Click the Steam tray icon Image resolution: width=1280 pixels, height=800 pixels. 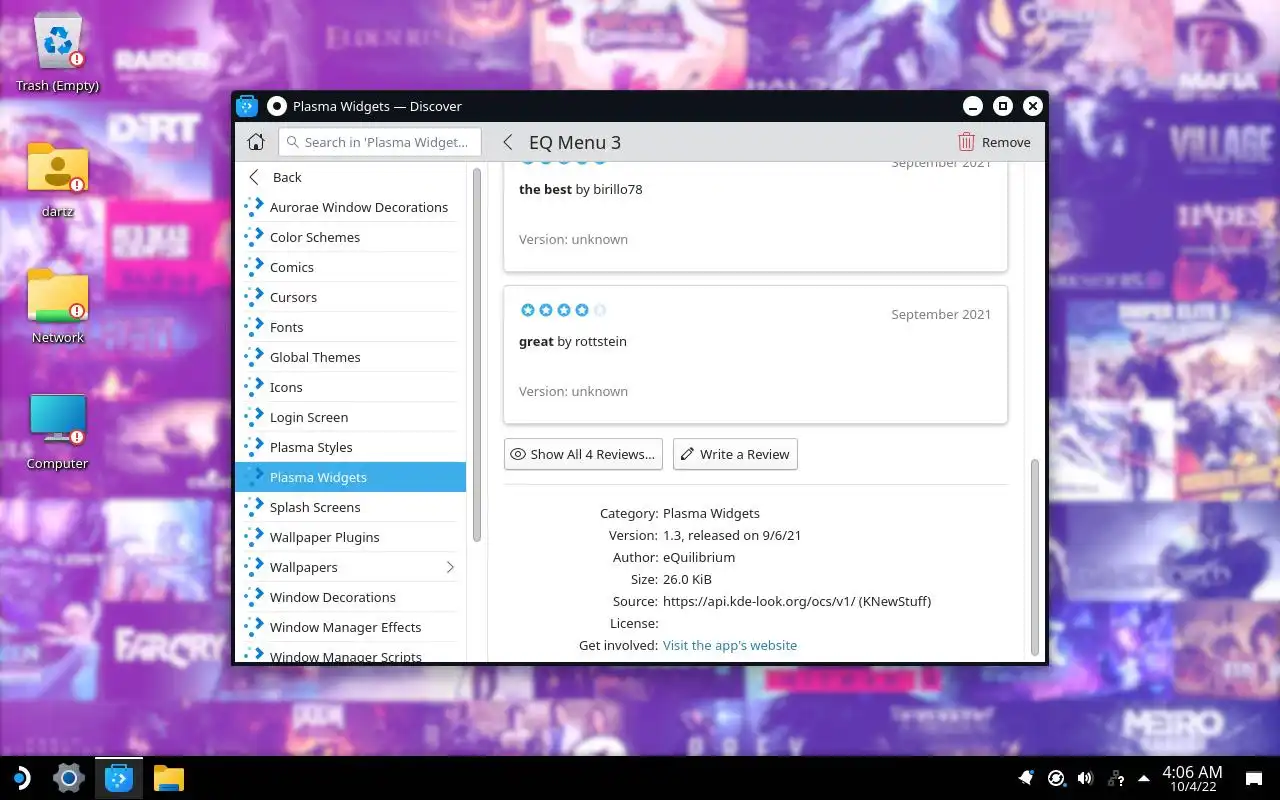pos(1056,778)
